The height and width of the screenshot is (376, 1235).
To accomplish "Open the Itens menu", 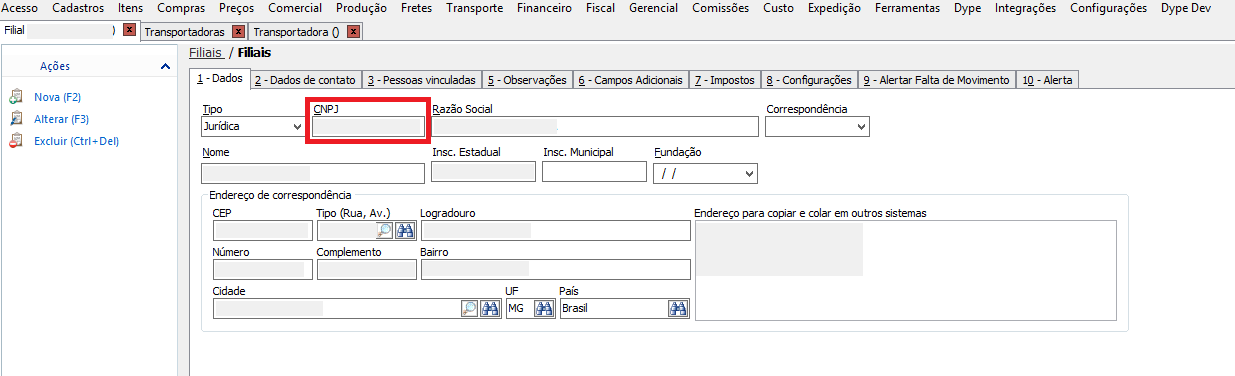I will pyautogui.click(x=130, y=8).
